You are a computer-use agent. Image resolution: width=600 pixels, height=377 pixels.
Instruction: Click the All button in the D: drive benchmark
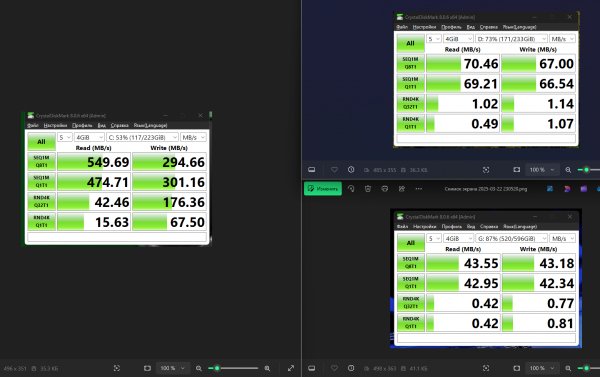(x=410, y=43)
